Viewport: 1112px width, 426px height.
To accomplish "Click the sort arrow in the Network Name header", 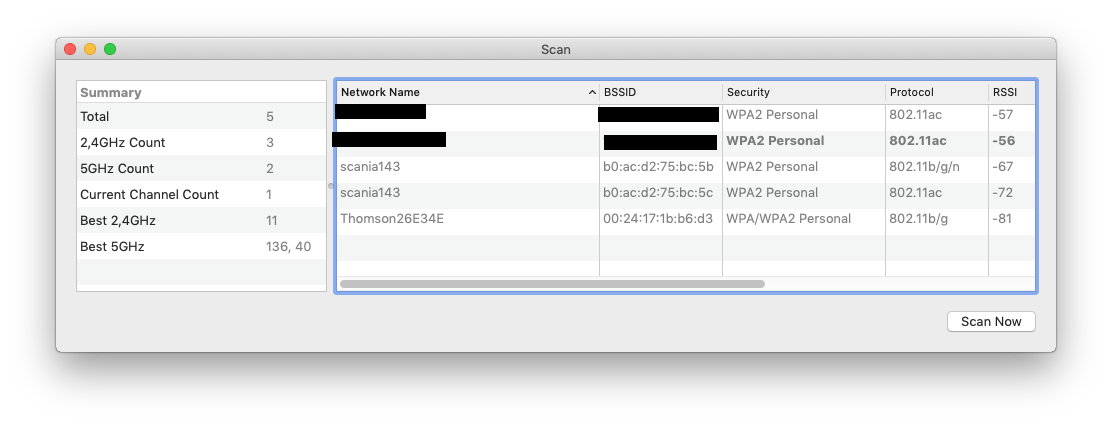I will click(x=592, y=92).
